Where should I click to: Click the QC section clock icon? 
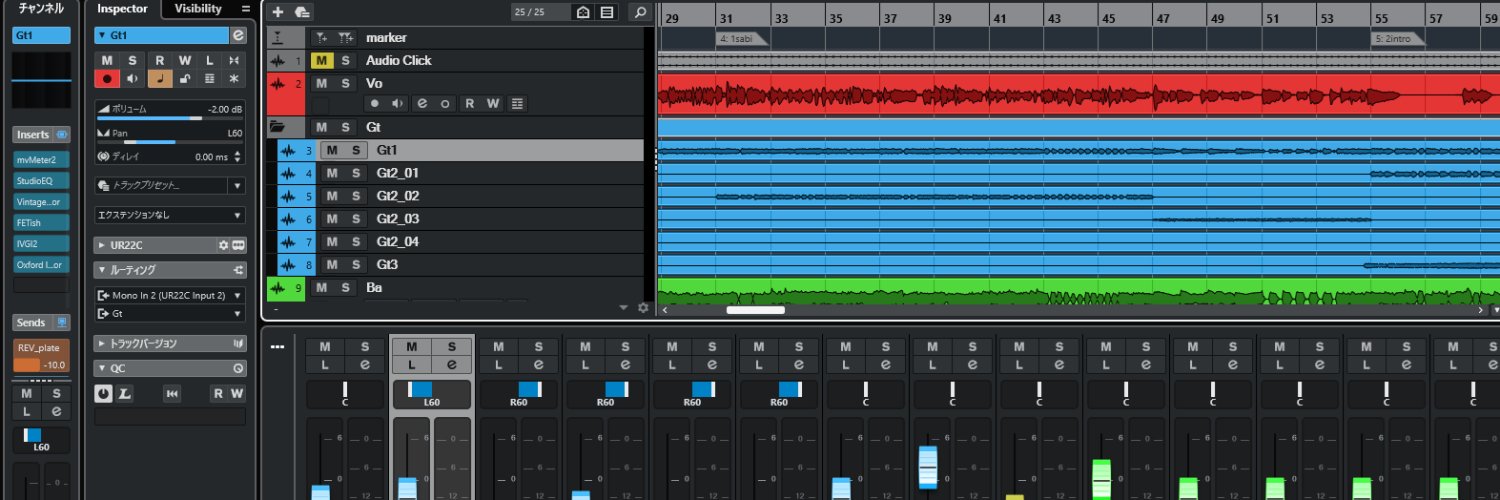[x=238, y=368]
